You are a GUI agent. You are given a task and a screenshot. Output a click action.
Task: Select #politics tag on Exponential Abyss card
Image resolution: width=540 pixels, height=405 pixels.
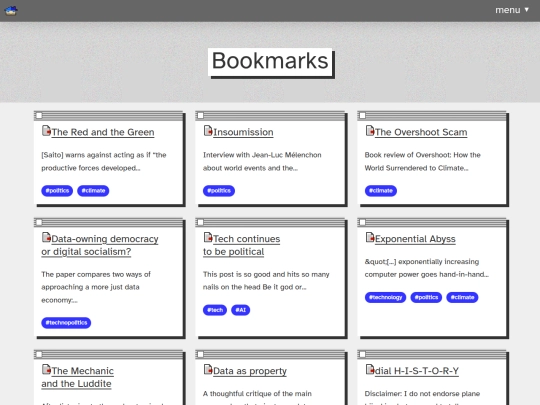(426, 297)
